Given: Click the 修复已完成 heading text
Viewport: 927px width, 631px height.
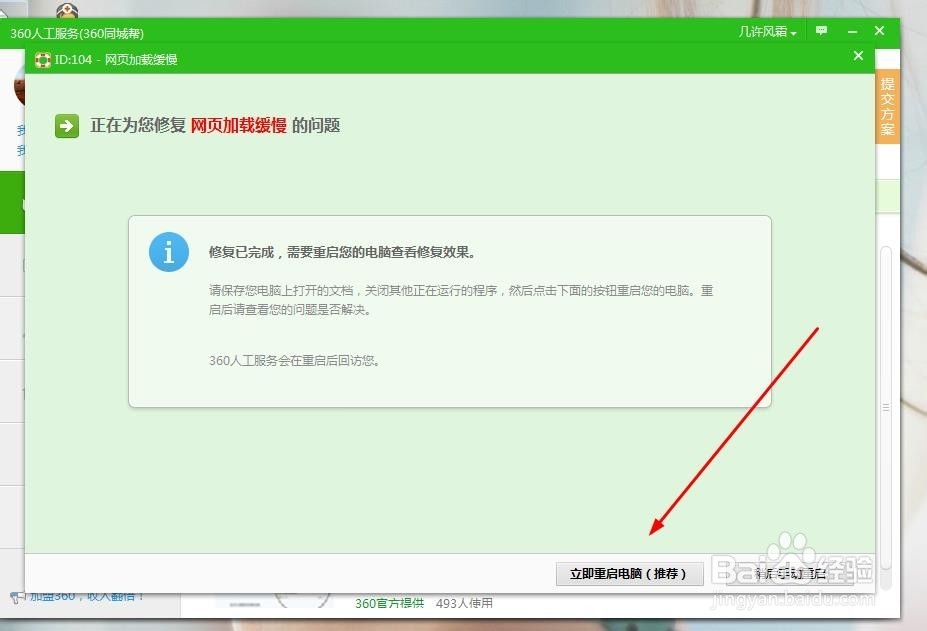Looking at the screenshot, I should pos(342,253).
